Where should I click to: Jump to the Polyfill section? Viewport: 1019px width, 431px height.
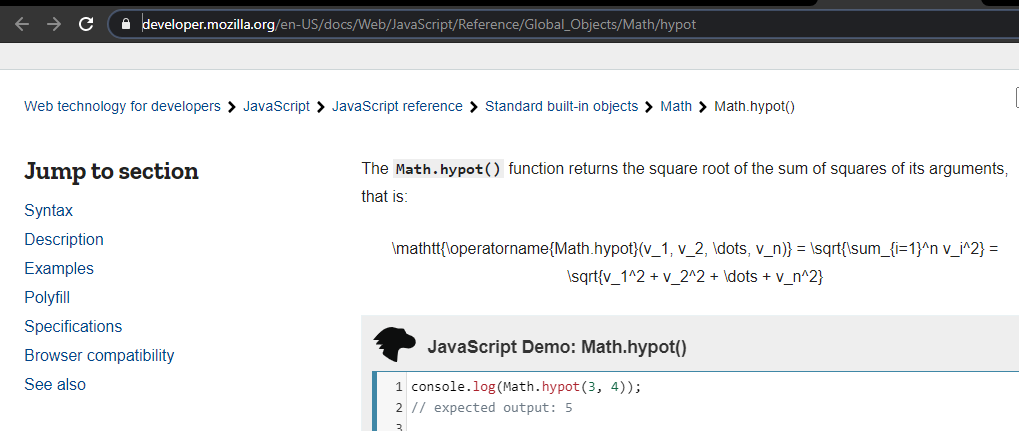(x=47, y=298)
